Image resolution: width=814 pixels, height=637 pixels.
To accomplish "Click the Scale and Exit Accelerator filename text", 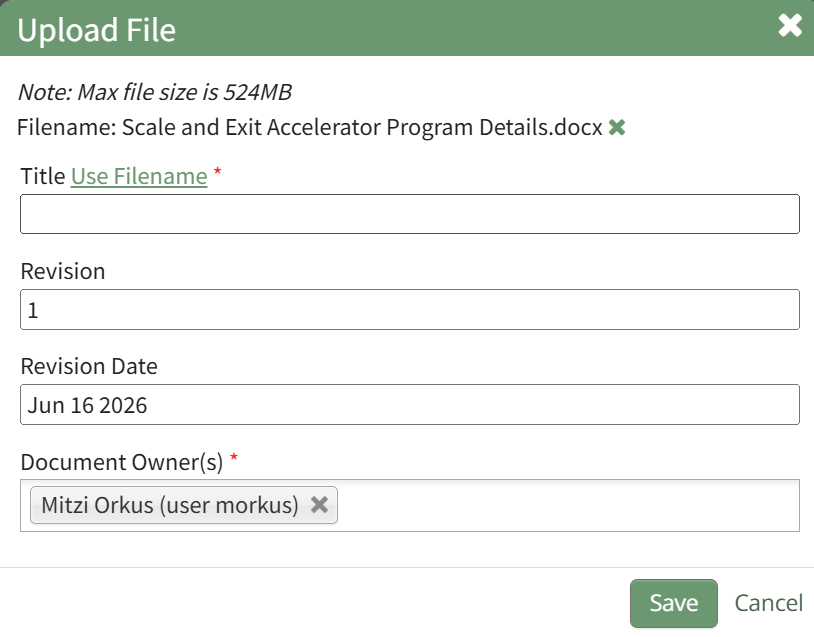I will click(x=362, y=127).
